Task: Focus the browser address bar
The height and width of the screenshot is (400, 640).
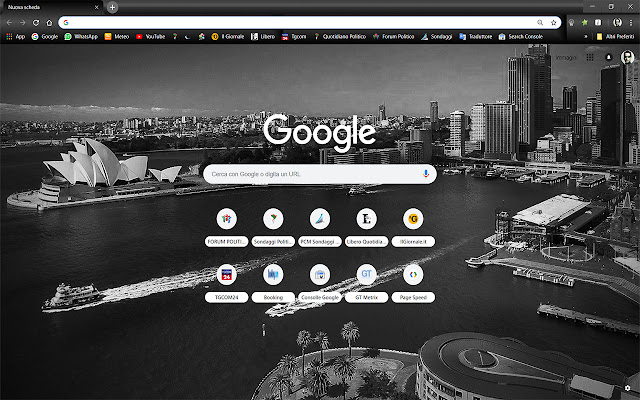Action: point(300,22)
